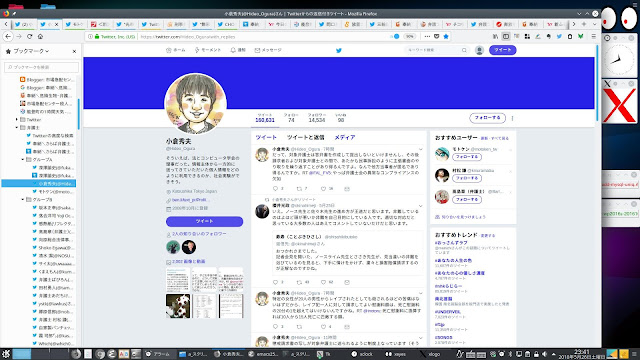The height and width of the screenshot is (360, 640).
Task: Open the Firefox Library icon
Action: (496, 36)
